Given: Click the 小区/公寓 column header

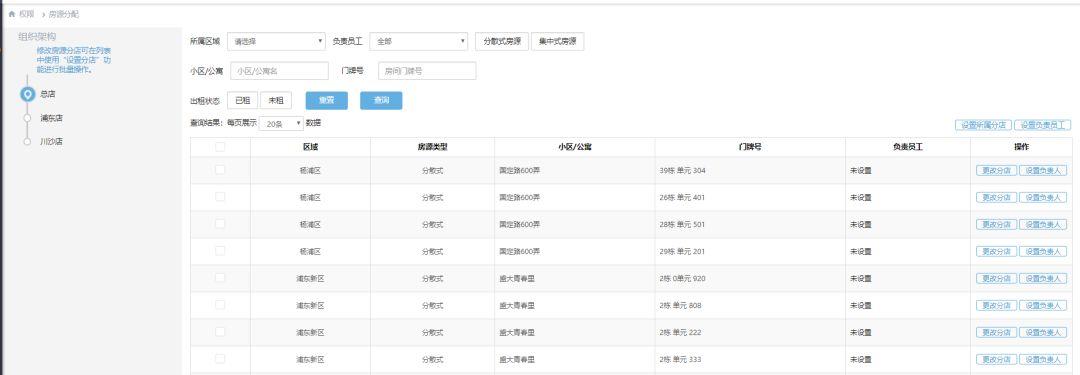Looking at the screenshot, I should [x=574, y=147].
